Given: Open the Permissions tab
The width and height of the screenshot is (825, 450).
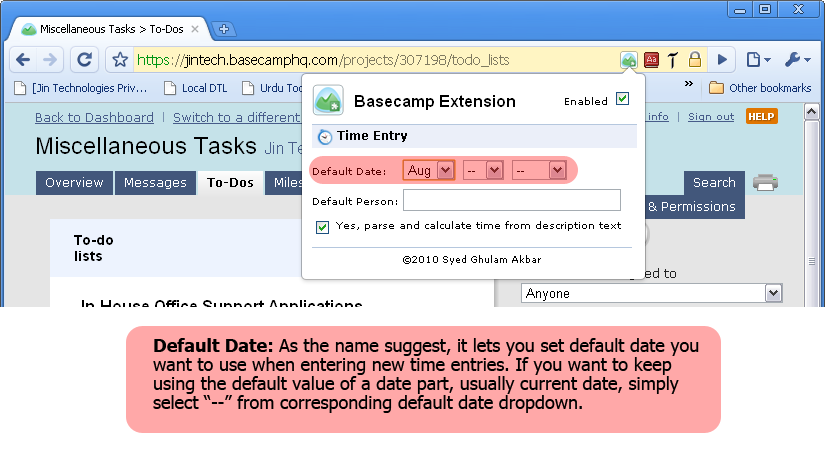Looking at the screenshot, I should [x=695, y=206].
